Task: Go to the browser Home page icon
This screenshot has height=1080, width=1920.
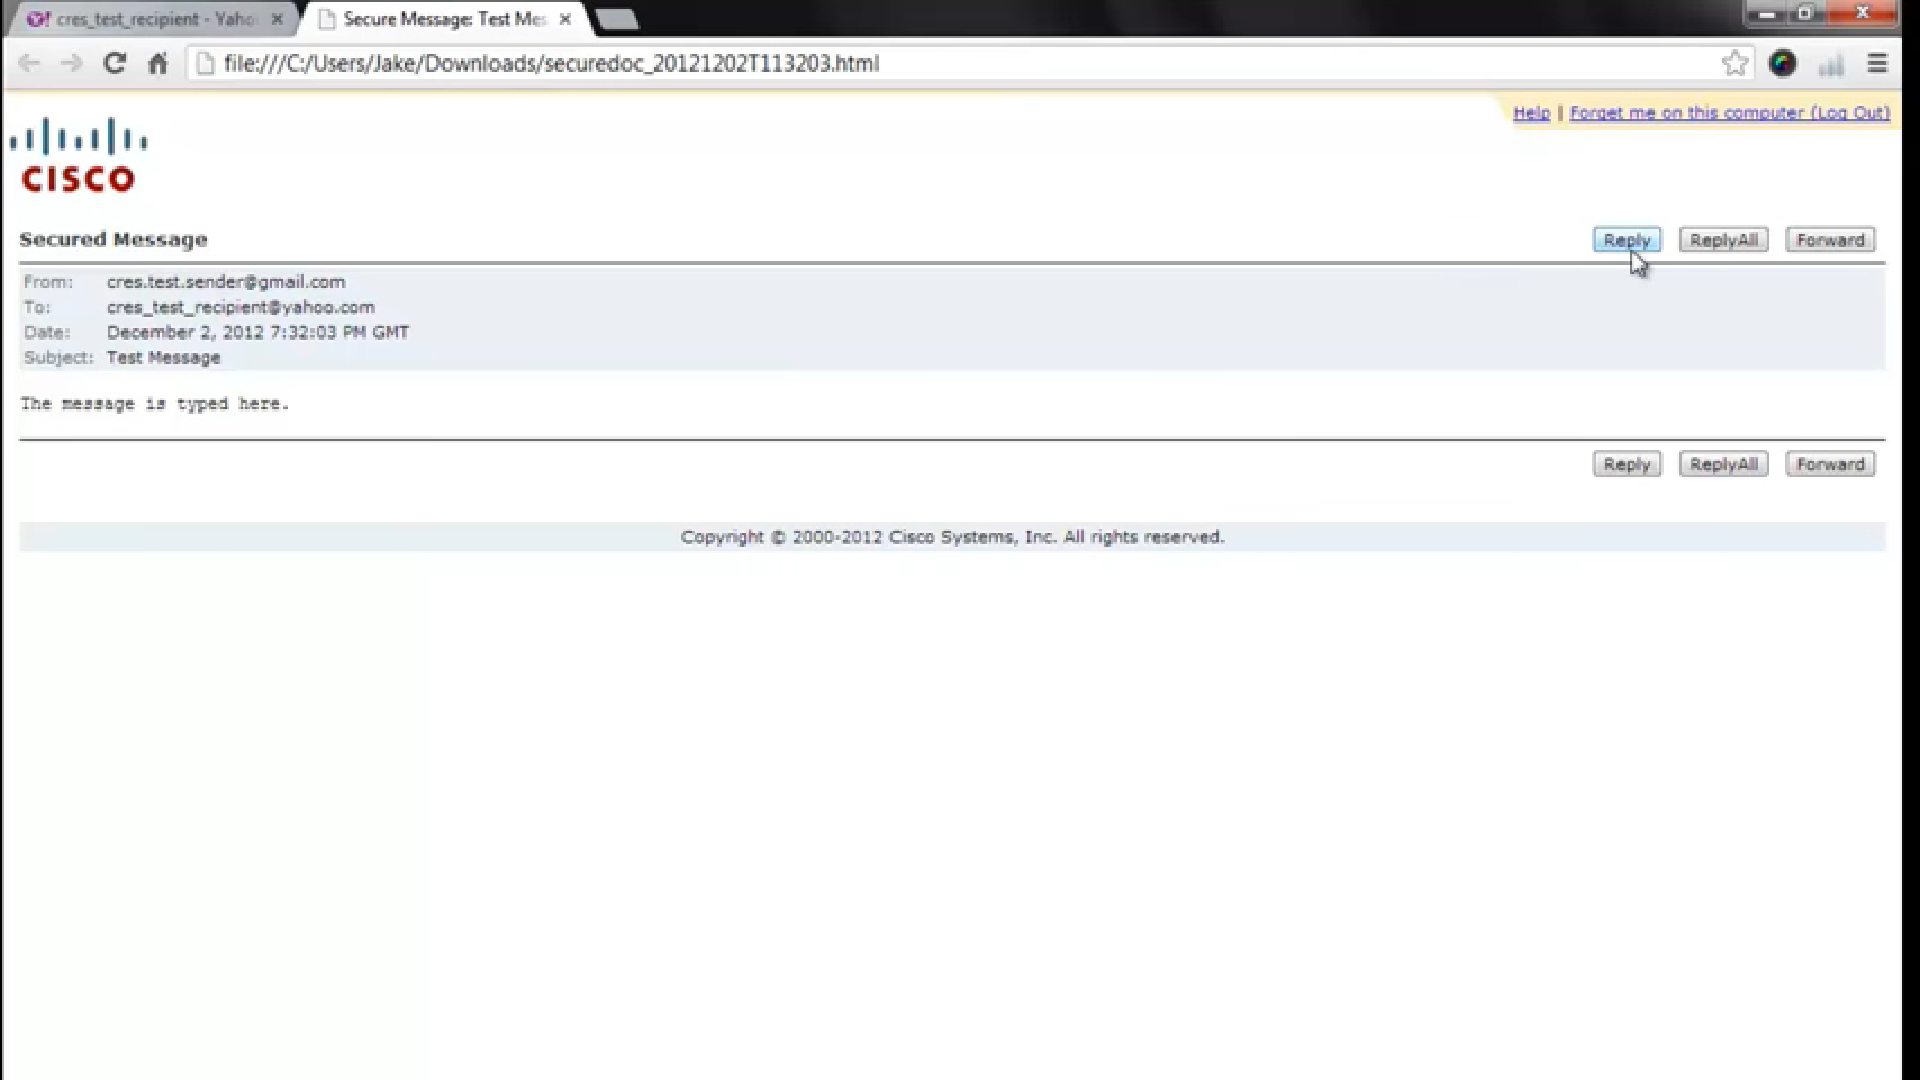Action: tap(158, 63)
